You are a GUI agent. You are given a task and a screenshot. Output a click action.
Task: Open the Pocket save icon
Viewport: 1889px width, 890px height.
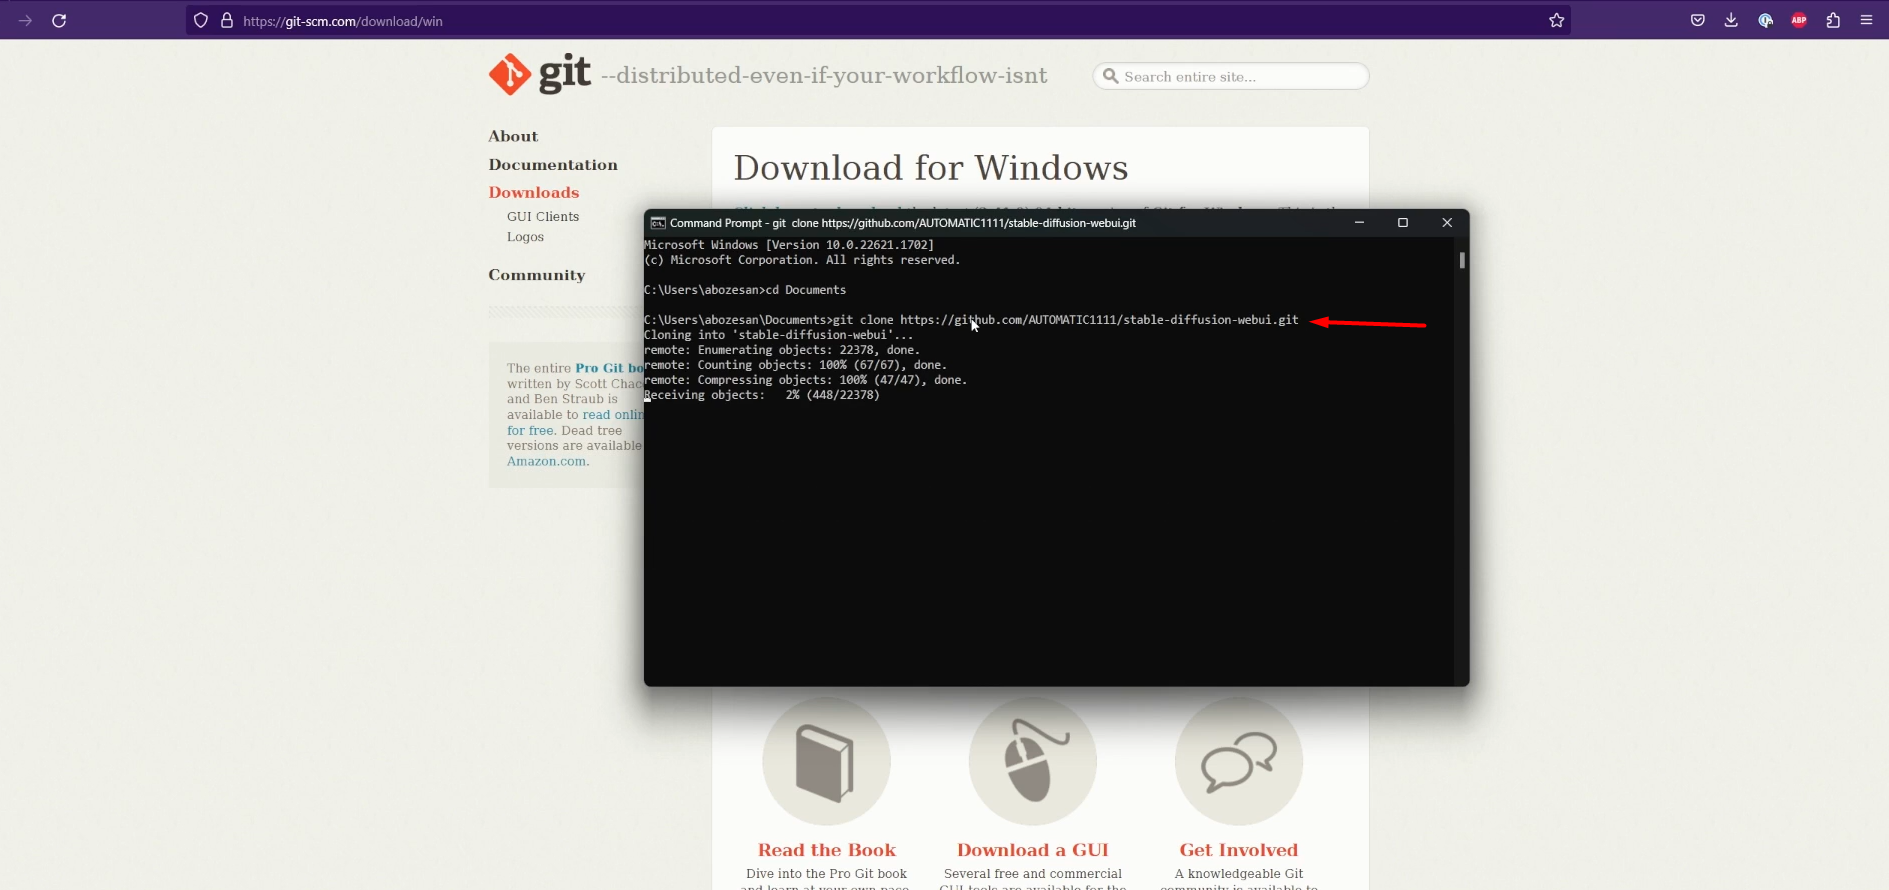click(1698, 21)
